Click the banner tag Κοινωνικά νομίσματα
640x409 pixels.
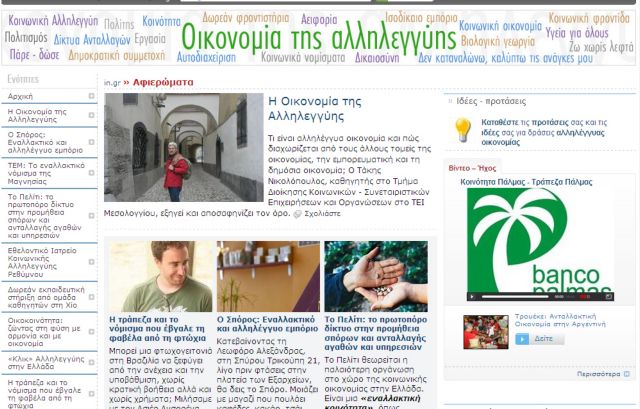(x=303, y=58)
